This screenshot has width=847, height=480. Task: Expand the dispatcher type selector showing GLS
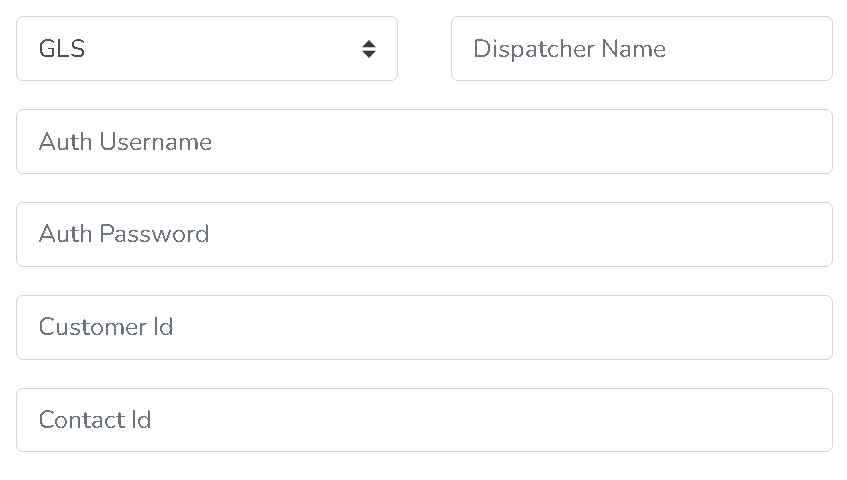(206, 48)
